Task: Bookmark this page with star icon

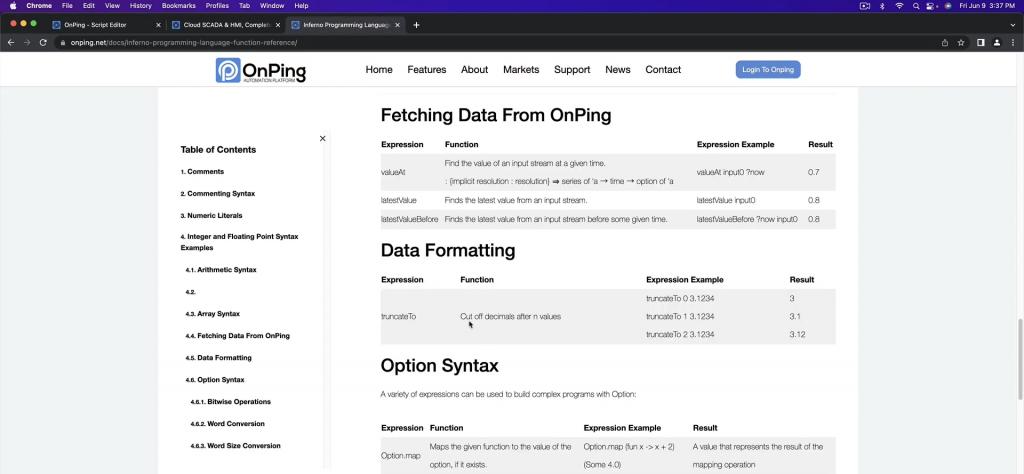Action: click(961, 42)
